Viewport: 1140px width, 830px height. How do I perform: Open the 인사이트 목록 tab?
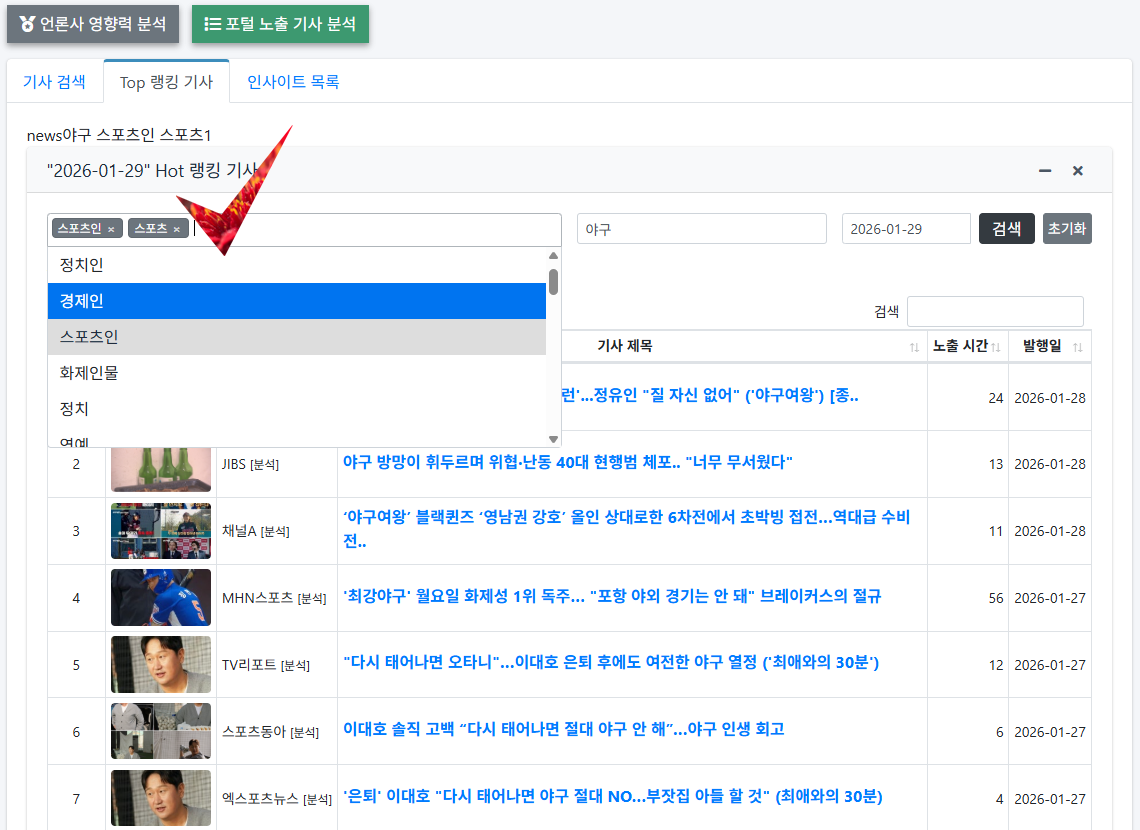[x=293, y=83]
